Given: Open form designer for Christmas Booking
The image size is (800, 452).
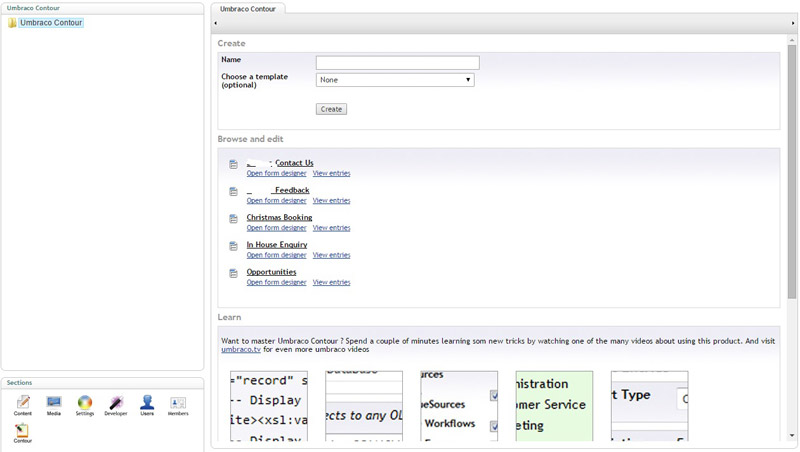Looking at the screenshot, I should pos(277,228).
